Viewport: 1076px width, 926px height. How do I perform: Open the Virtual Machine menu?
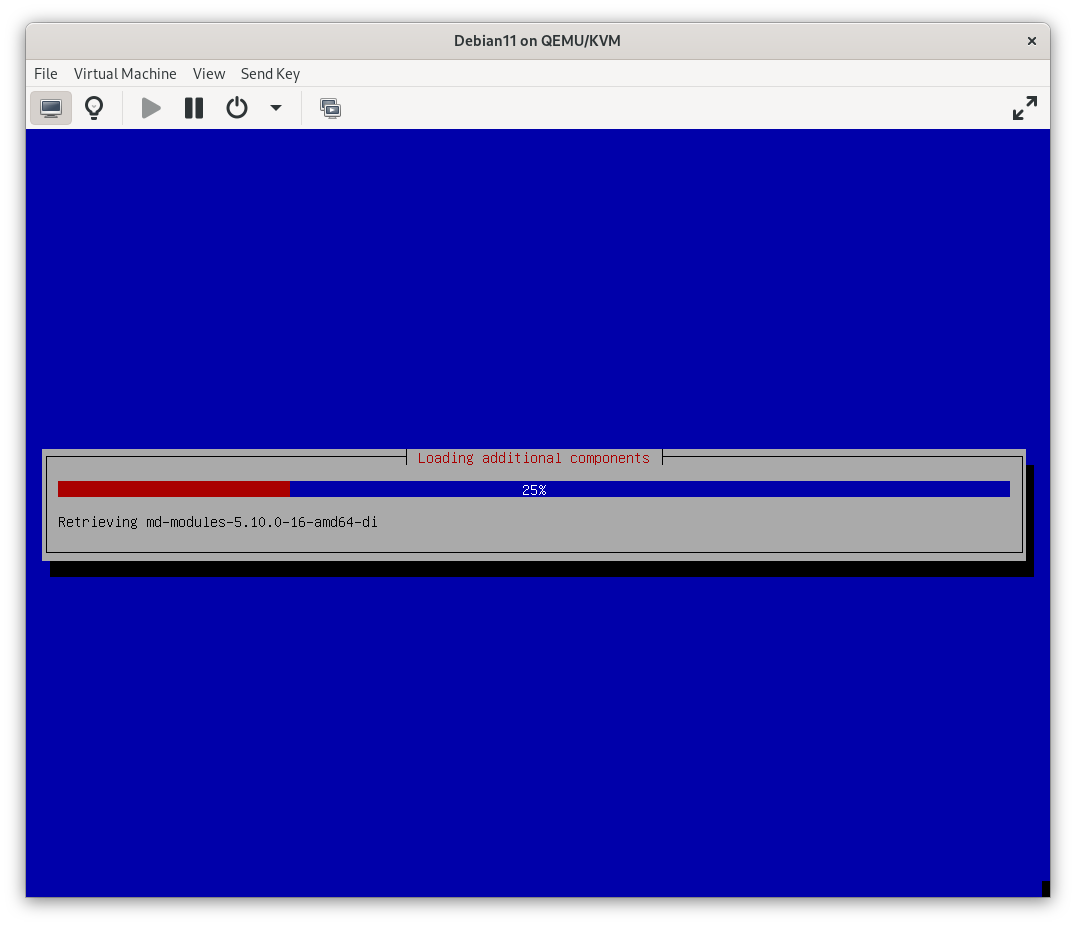click(x=125, y=73)
